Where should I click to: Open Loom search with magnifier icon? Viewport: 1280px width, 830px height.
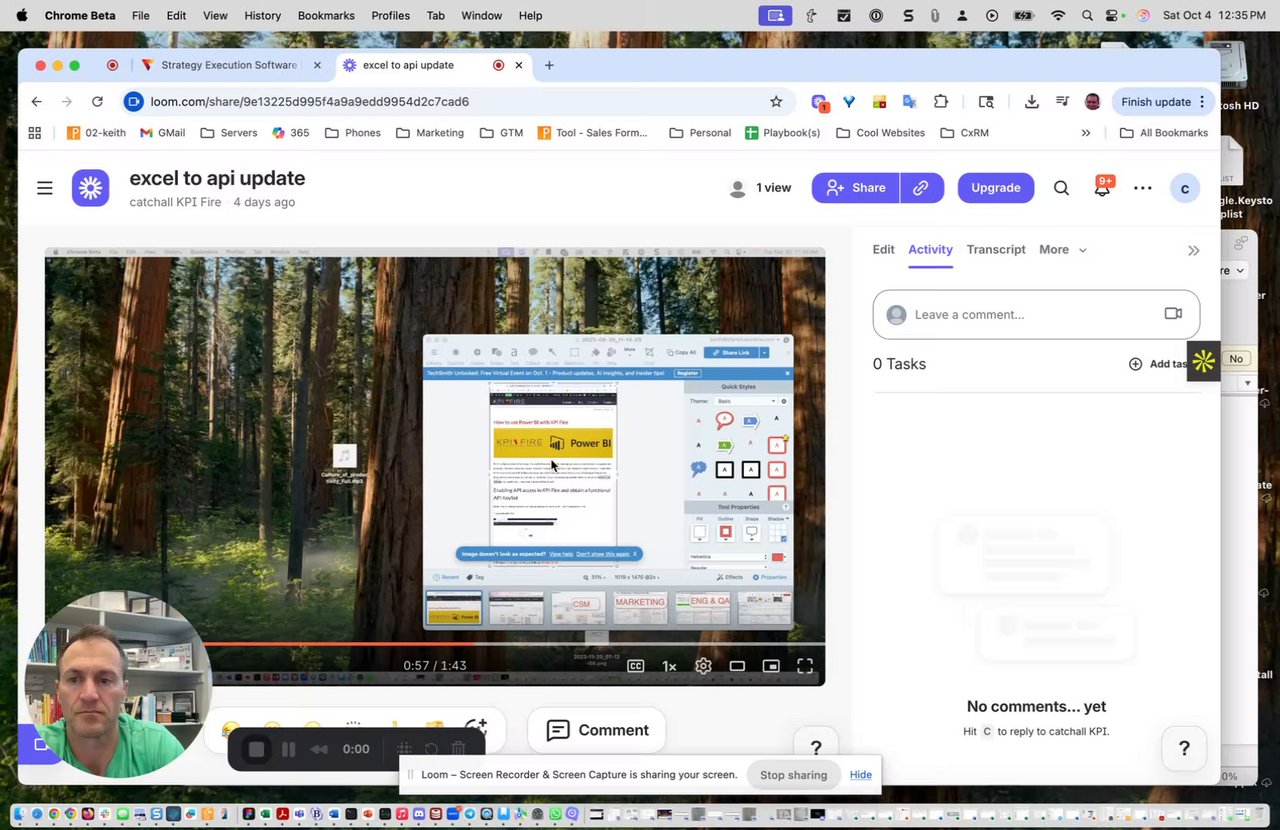pos(1061,188)
